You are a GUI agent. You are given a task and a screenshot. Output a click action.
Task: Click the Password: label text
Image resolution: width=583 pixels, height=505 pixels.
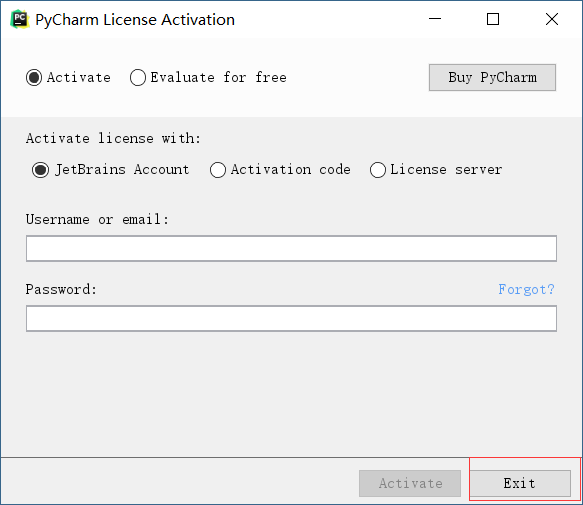click(x=61, y=289)
